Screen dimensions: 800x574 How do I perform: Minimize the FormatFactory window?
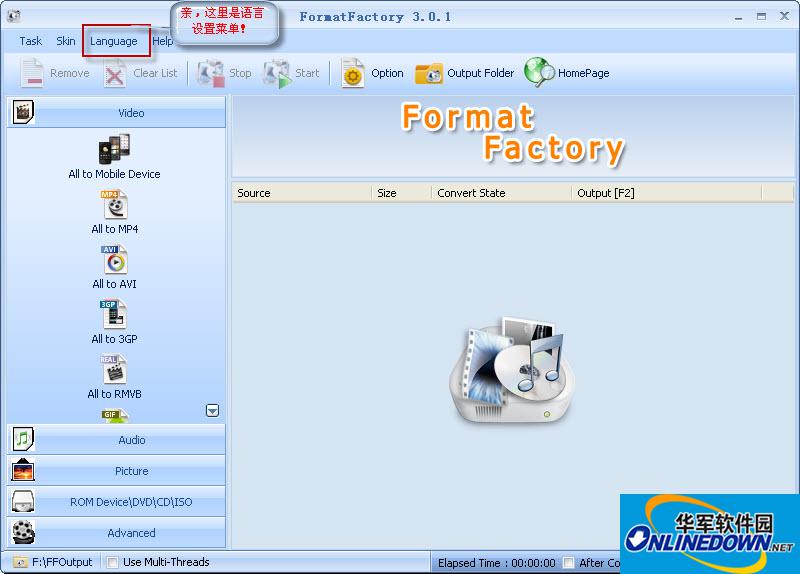[738, 17]
